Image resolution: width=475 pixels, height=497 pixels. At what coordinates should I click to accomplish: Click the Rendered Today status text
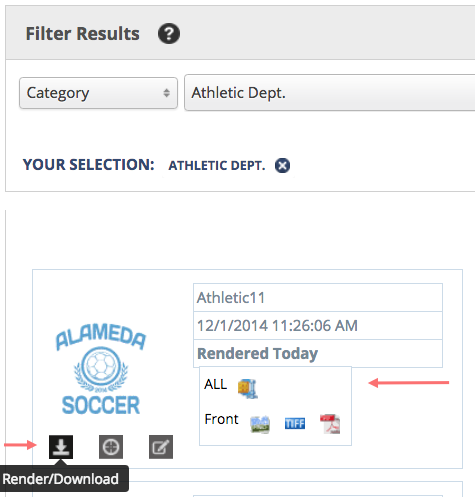tap(257, 353)
